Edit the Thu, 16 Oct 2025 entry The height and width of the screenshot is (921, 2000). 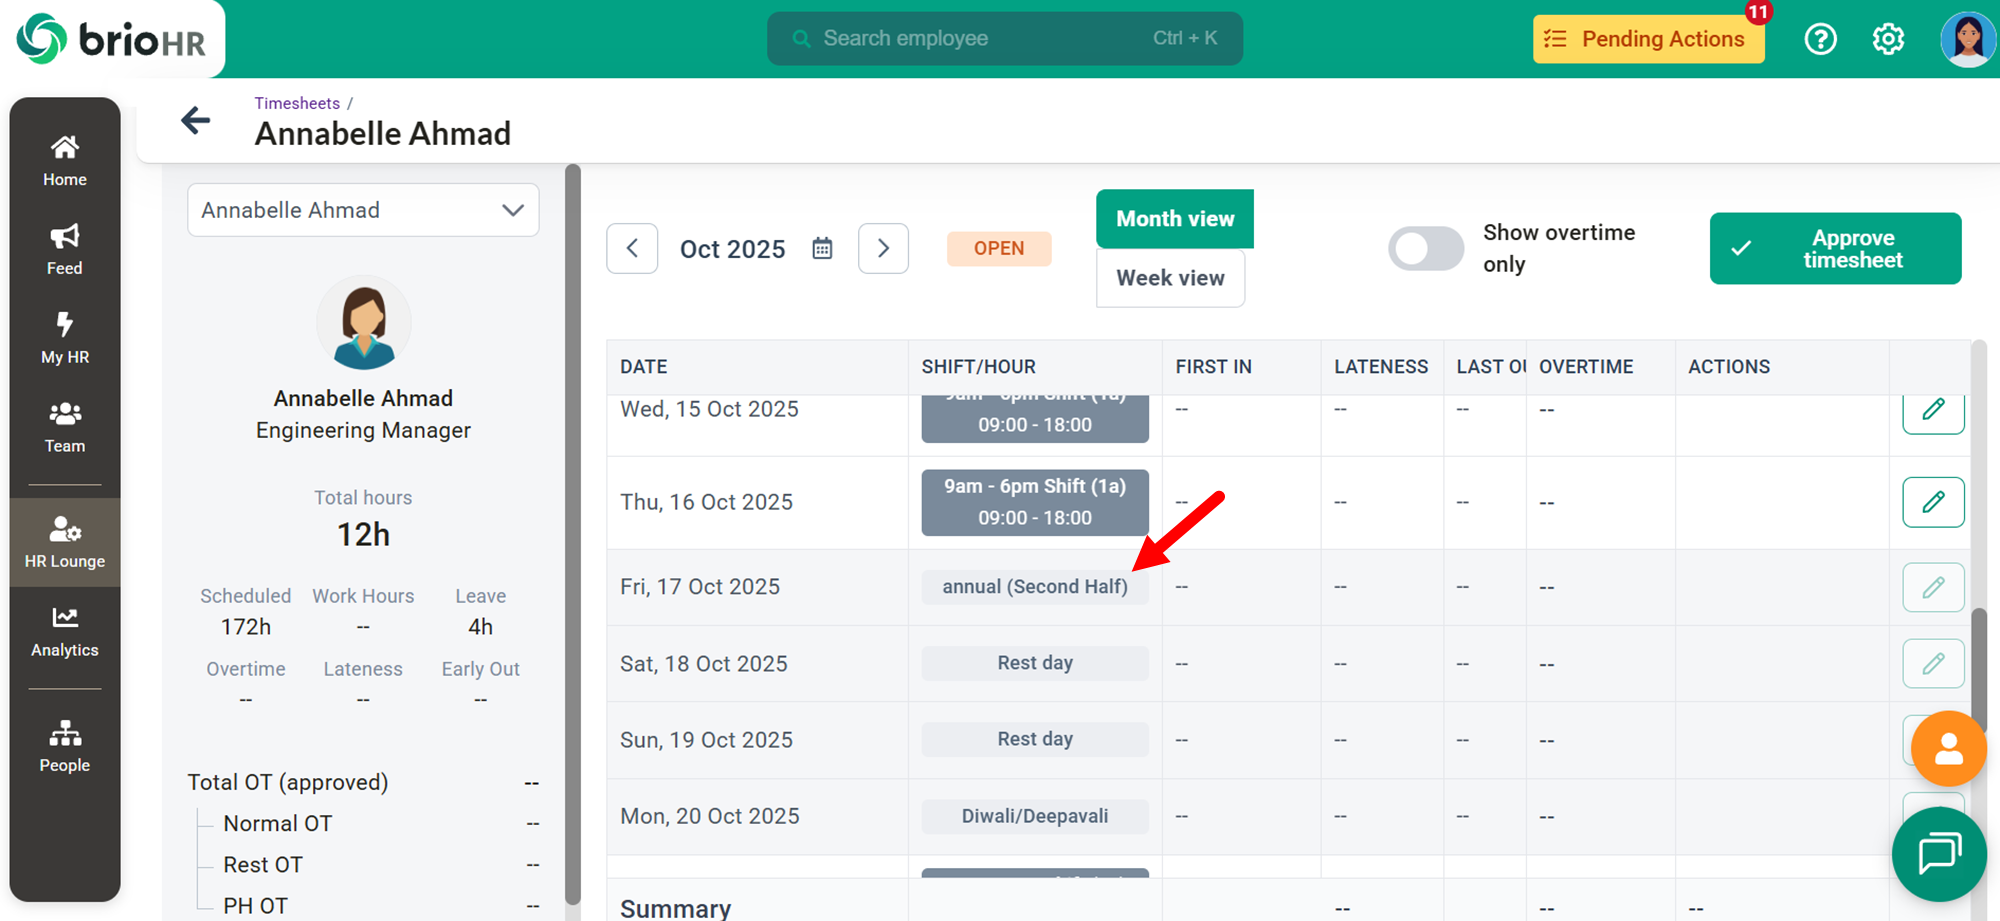click(x=1932, y=502)
